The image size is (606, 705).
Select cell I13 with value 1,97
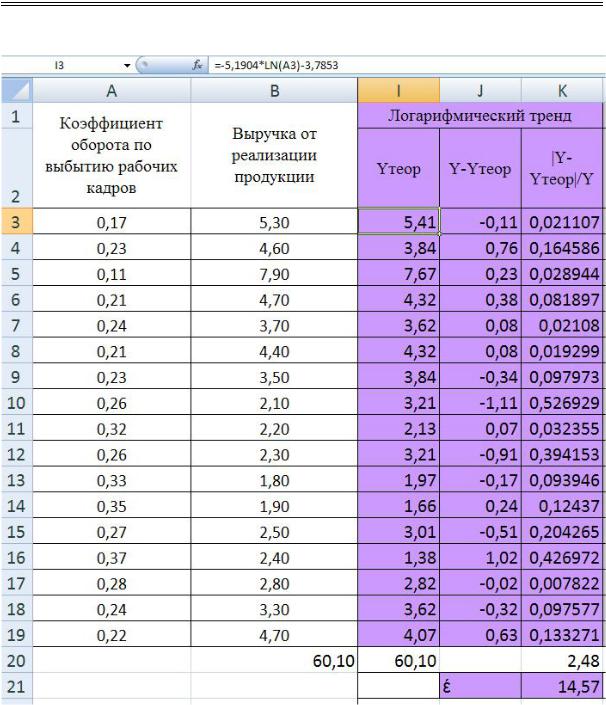pyautogui.click(x=399, y=480)
